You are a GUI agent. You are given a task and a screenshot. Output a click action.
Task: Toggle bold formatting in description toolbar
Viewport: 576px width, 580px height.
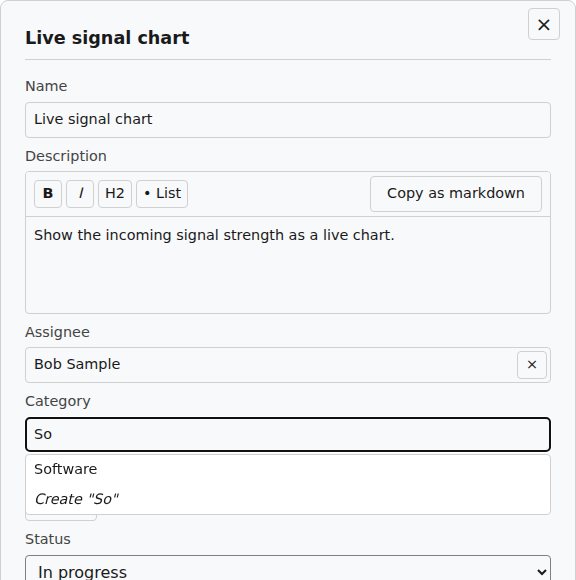tap(48, 194)
